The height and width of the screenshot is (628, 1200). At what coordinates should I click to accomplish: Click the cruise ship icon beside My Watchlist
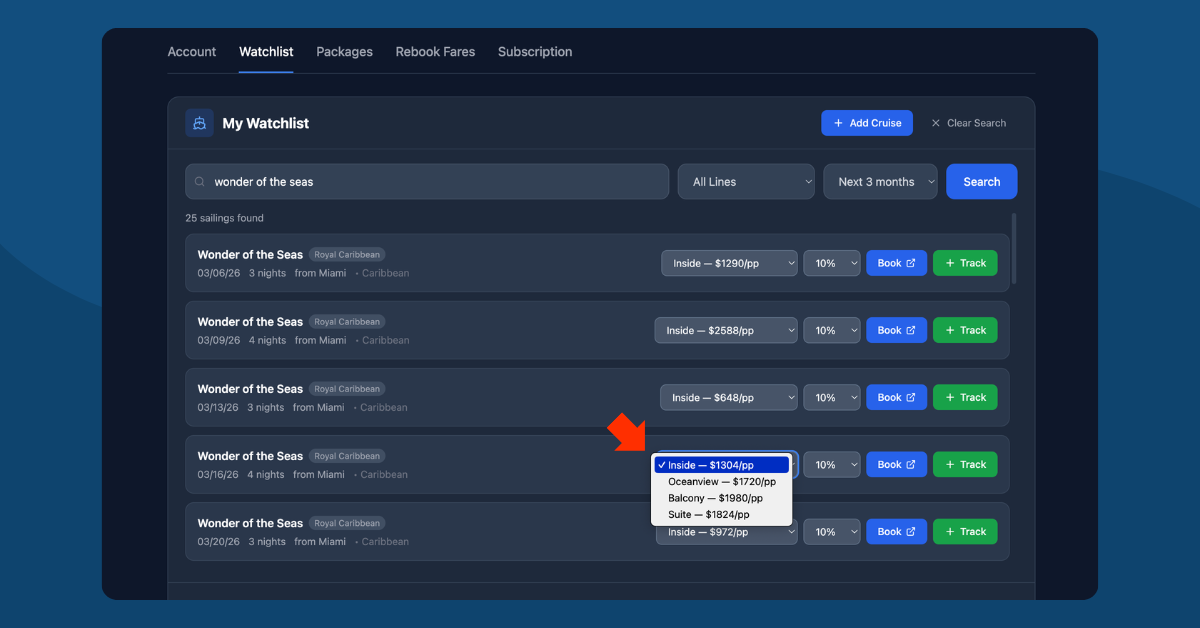coord(199,123)
